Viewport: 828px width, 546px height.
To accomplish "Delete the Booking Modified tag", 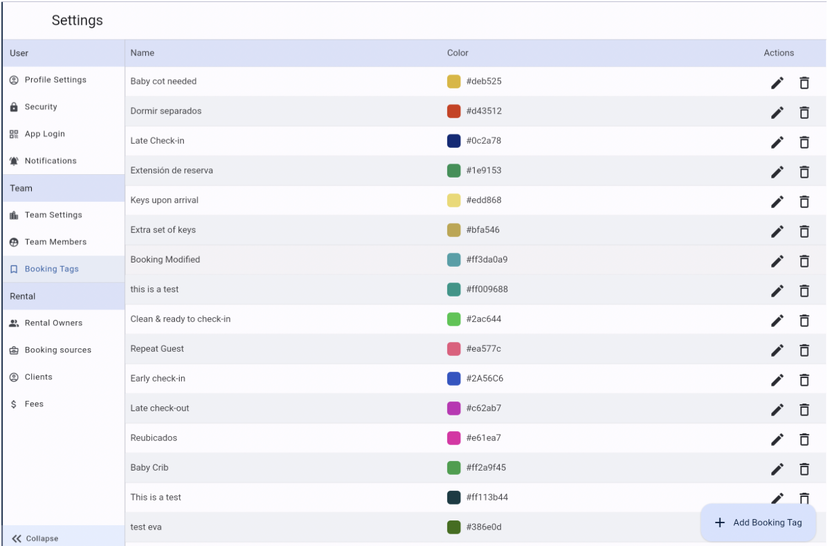I will [804, 261].
